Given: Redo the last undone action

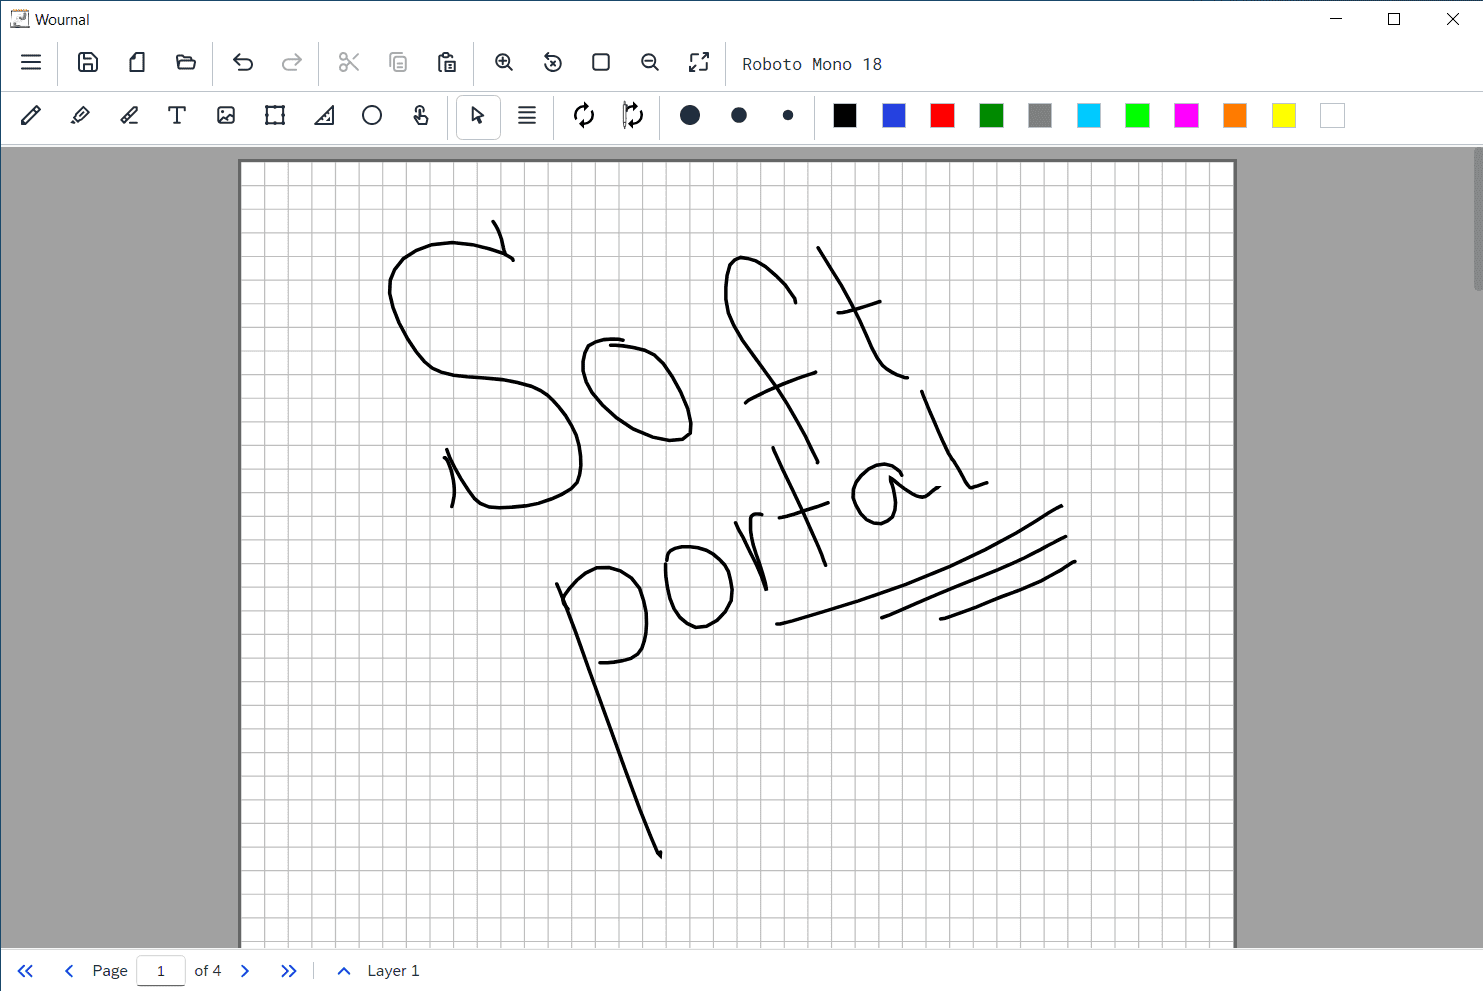Looking at the screenshot, I should point(292,63).
